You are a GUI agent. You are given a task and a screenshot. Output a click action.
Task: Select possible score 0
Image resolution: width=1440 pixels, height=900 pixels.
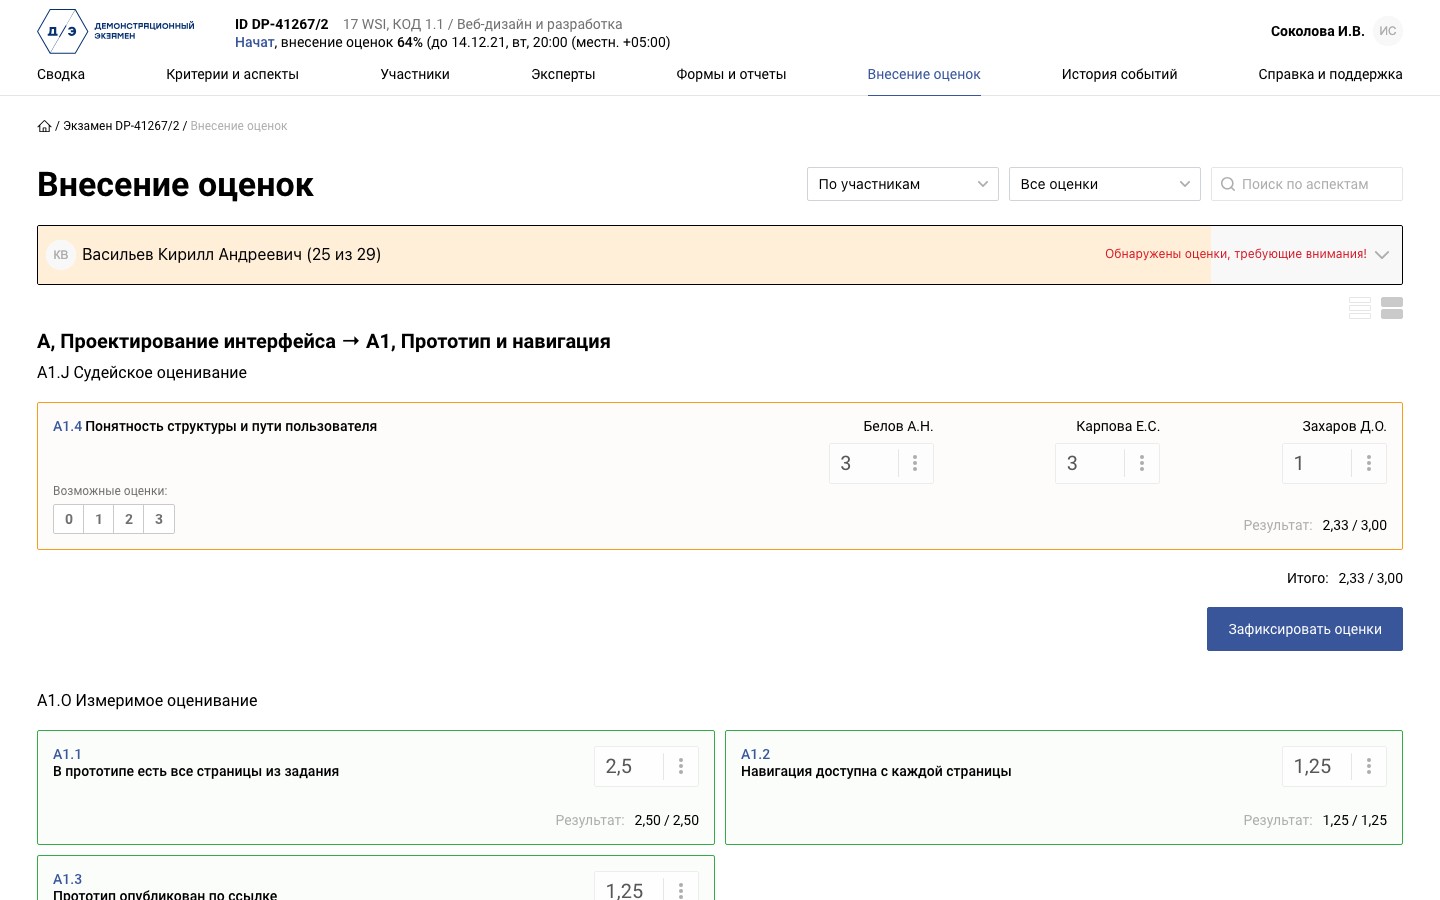69,519
